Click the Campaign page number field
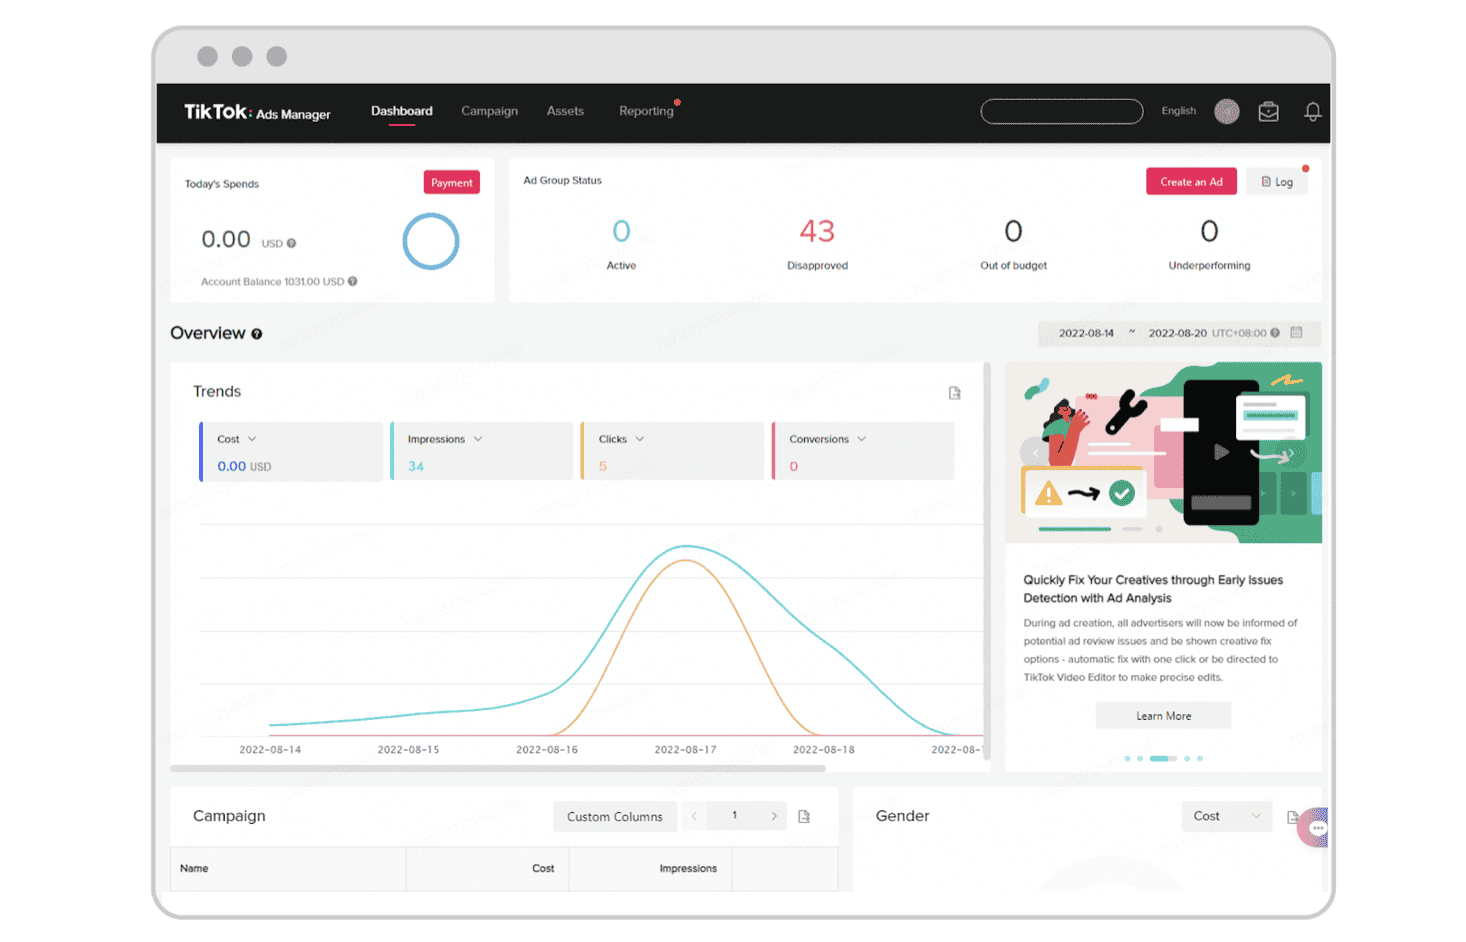 734,816
